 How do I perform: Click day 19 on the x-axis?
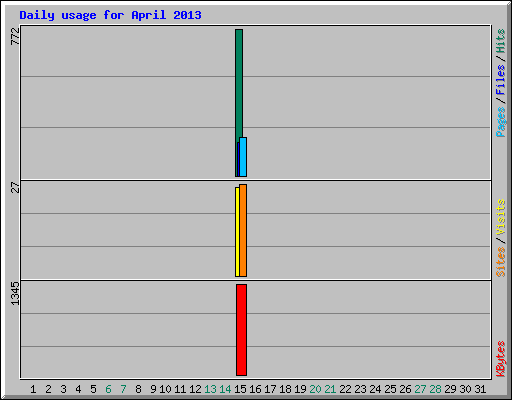pos(300,389)
